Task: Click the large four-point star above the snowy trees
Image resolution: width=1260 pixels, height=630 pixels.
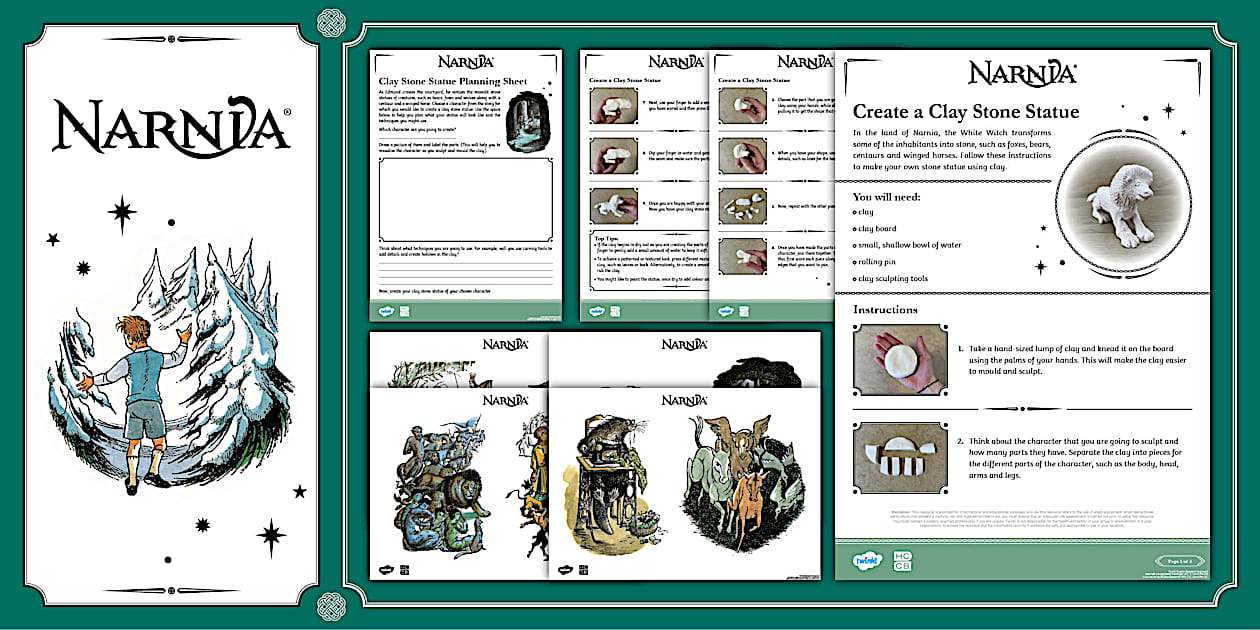Action: [122, 211]
